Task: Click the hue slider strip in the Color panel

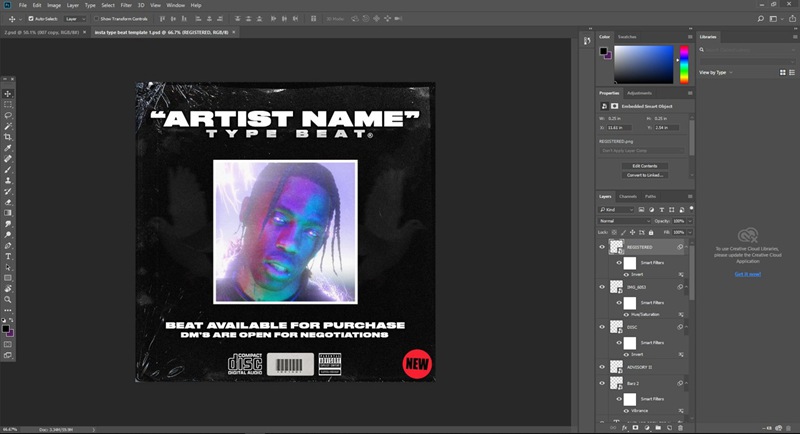Action: coord(684,65)
